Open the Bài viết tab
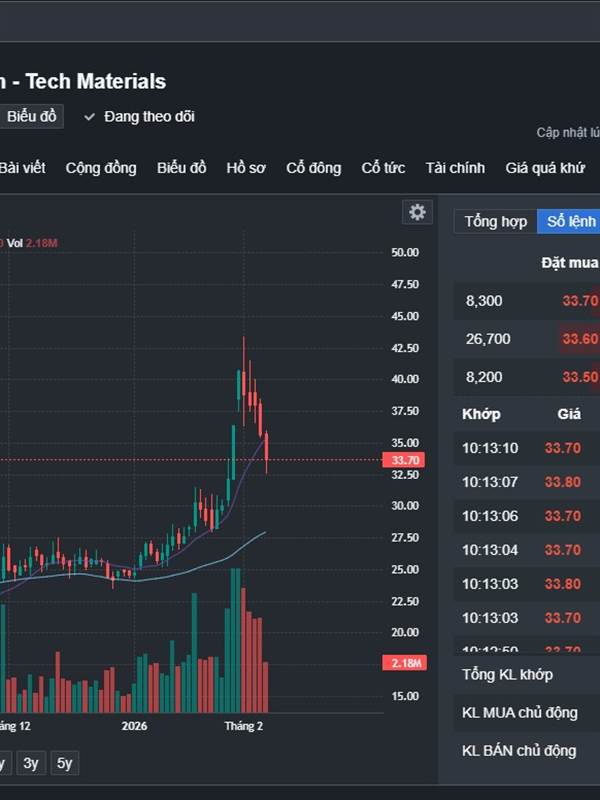 point(22,168)
